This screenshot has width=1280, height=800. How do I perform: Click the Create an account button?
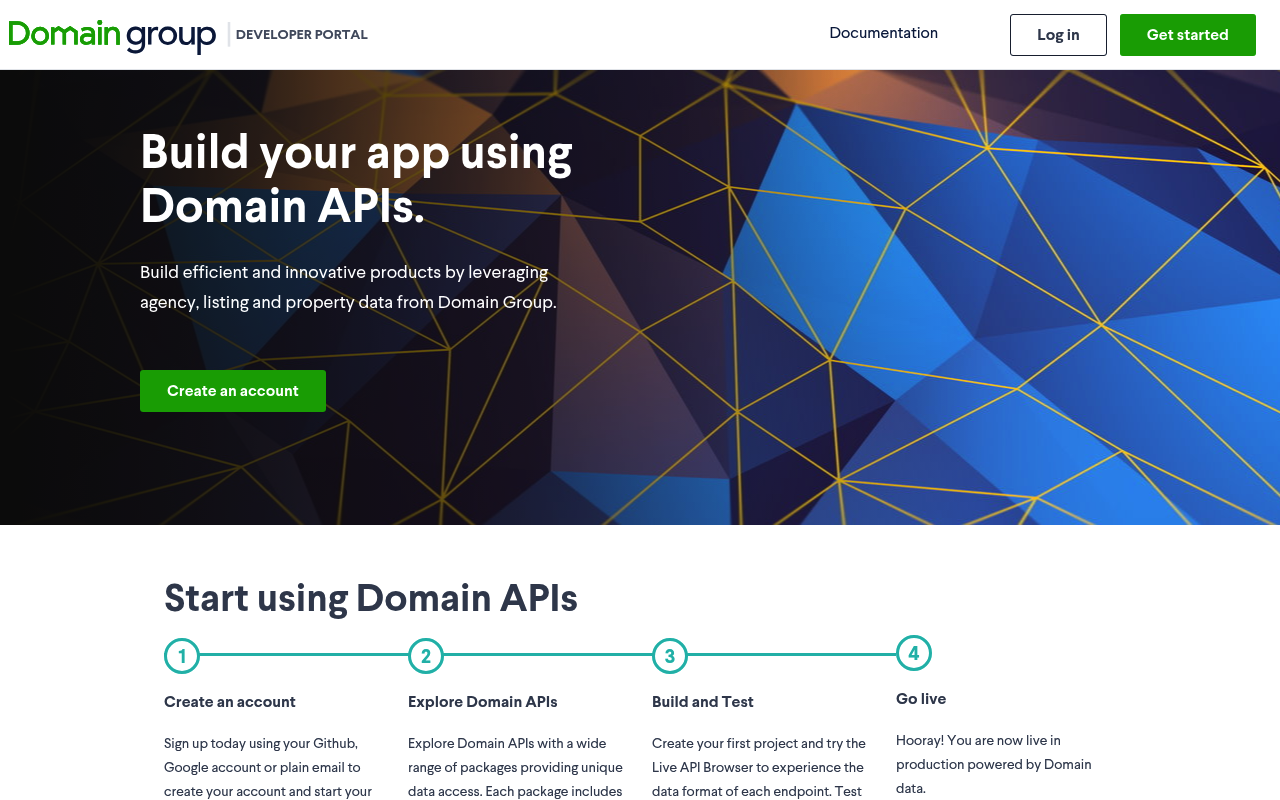coord(233,391)
